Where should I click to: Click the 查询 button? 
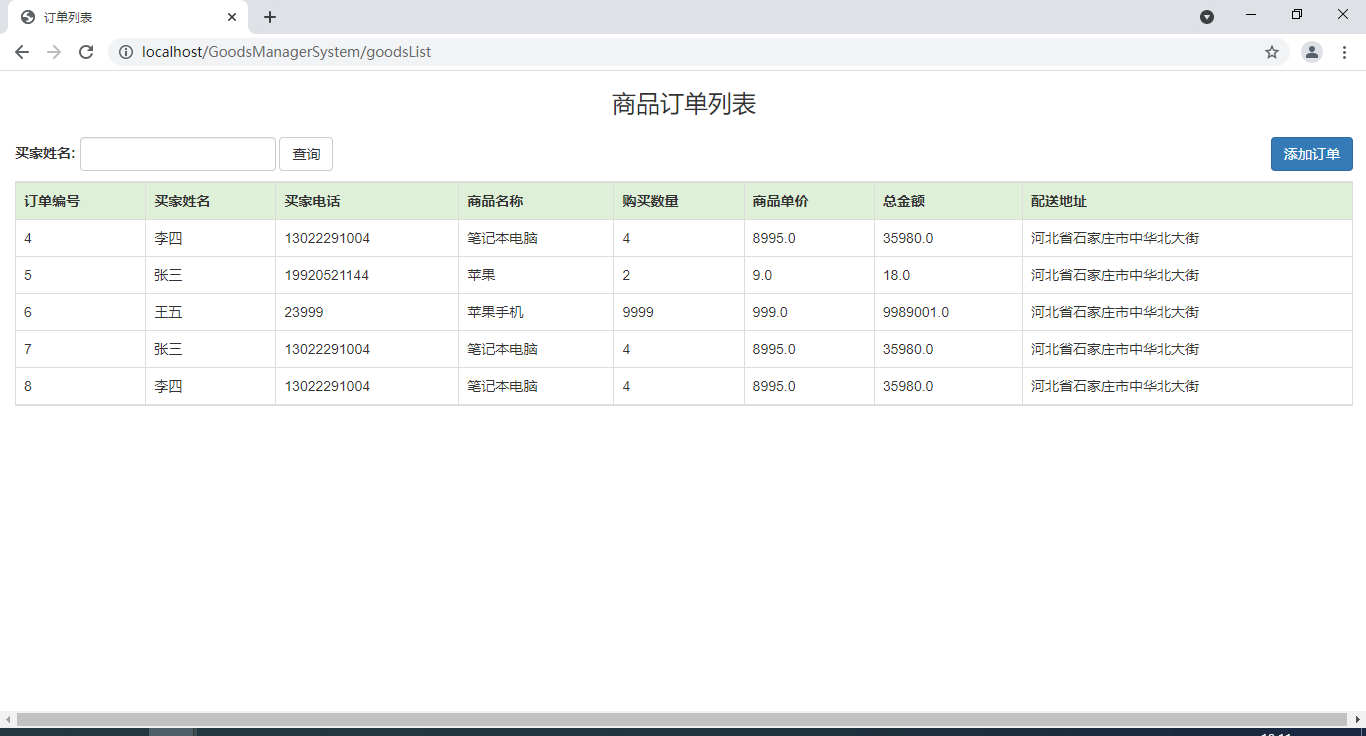306,154
